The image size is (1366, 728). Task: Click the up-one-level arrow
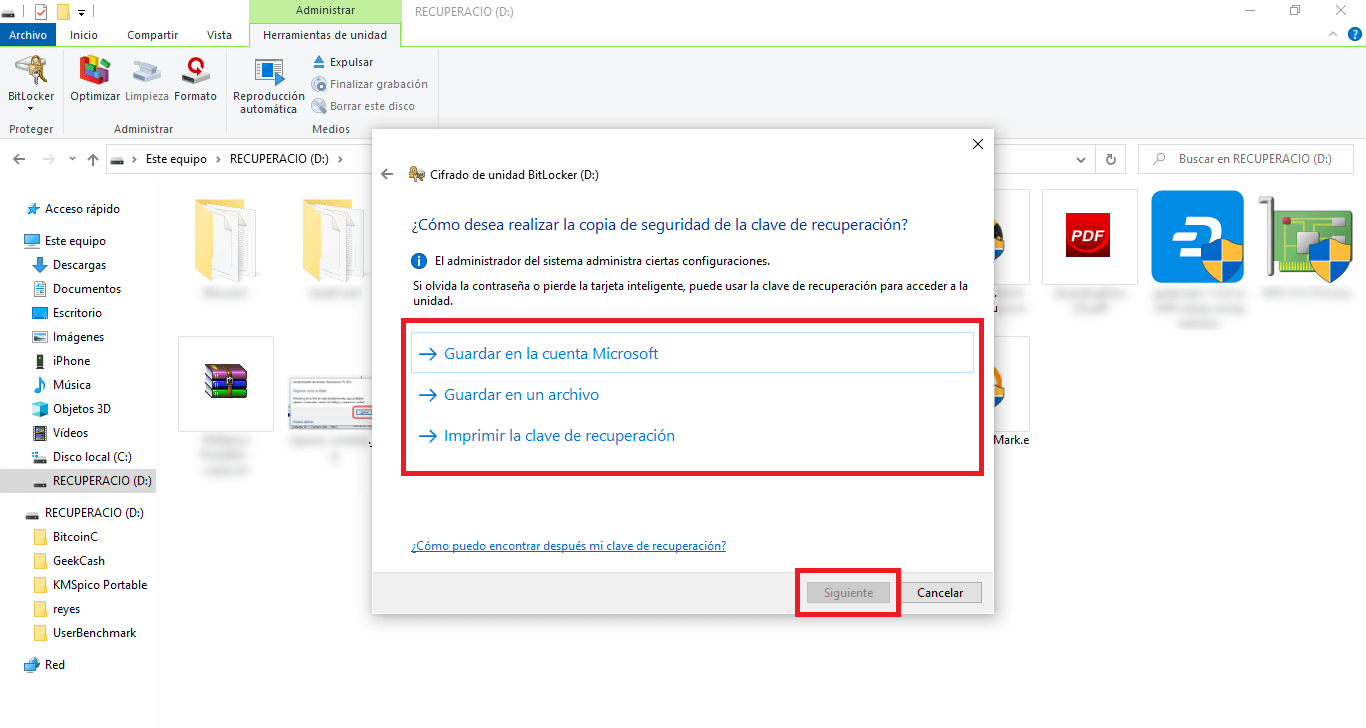93,159
